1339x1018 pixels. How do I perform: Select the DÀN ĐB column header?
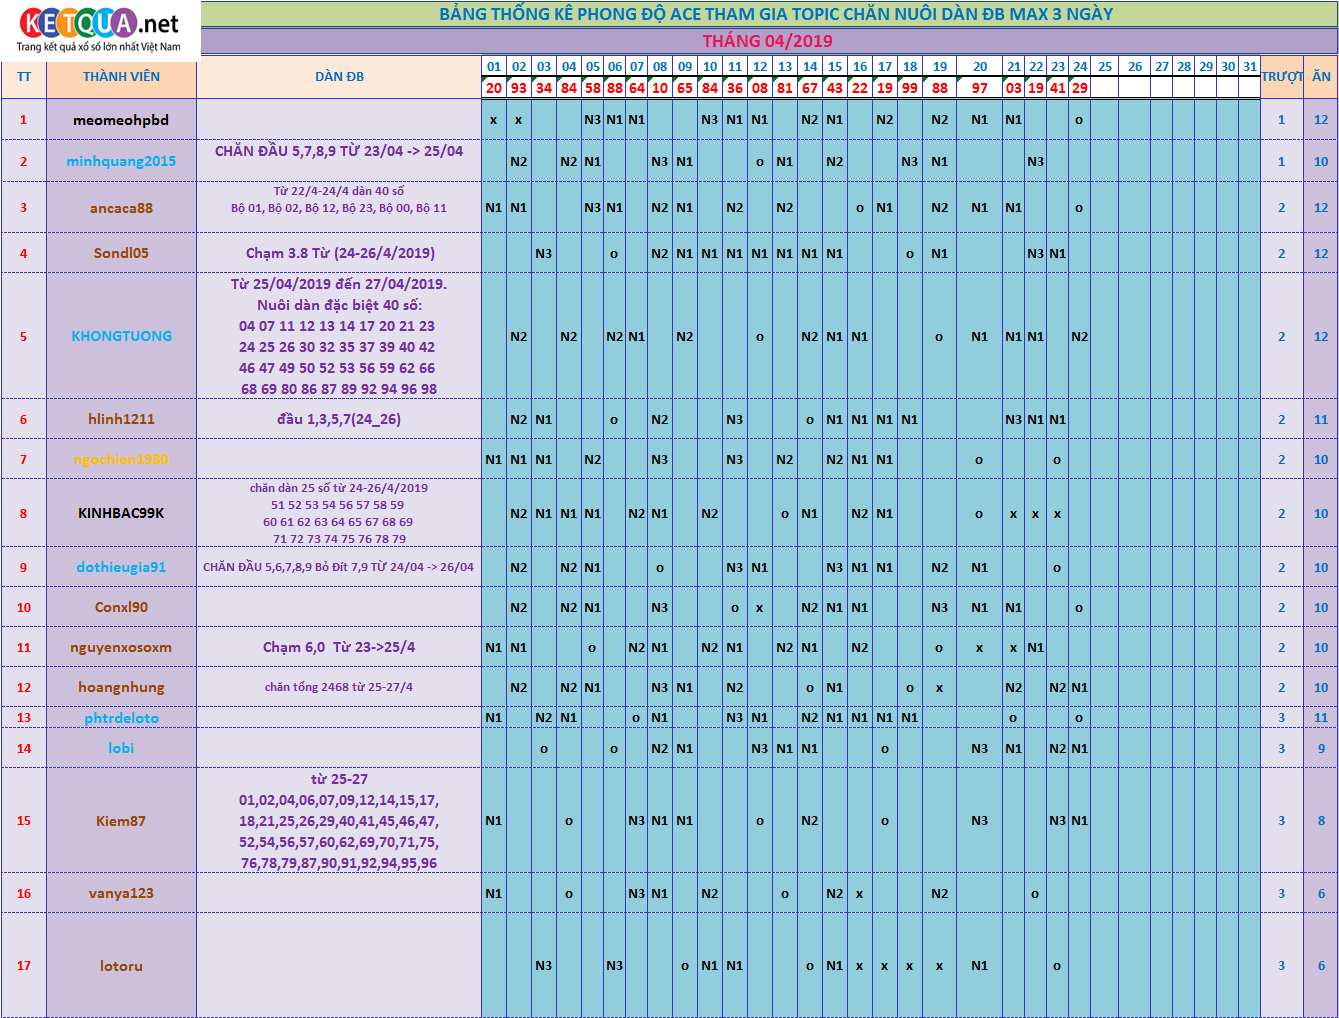pyautogui.click(x=339, y=77)
